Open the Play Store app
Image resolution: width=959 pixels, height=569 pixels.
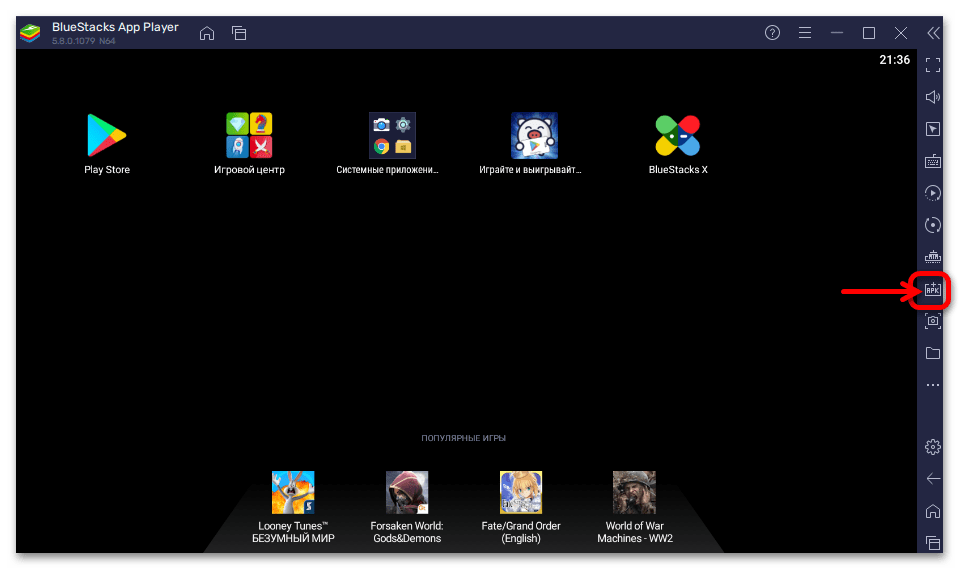click(106, 135)
